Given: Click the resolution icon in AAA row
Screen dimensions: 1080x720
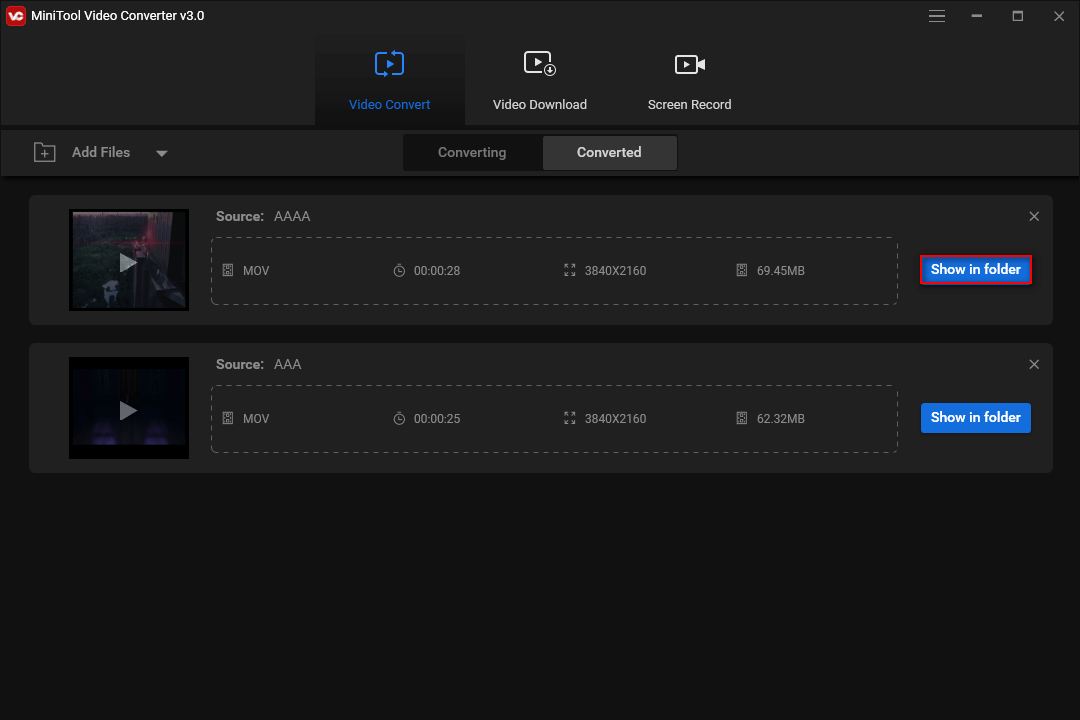Looking at the screenshot, I should click(570, 418).
